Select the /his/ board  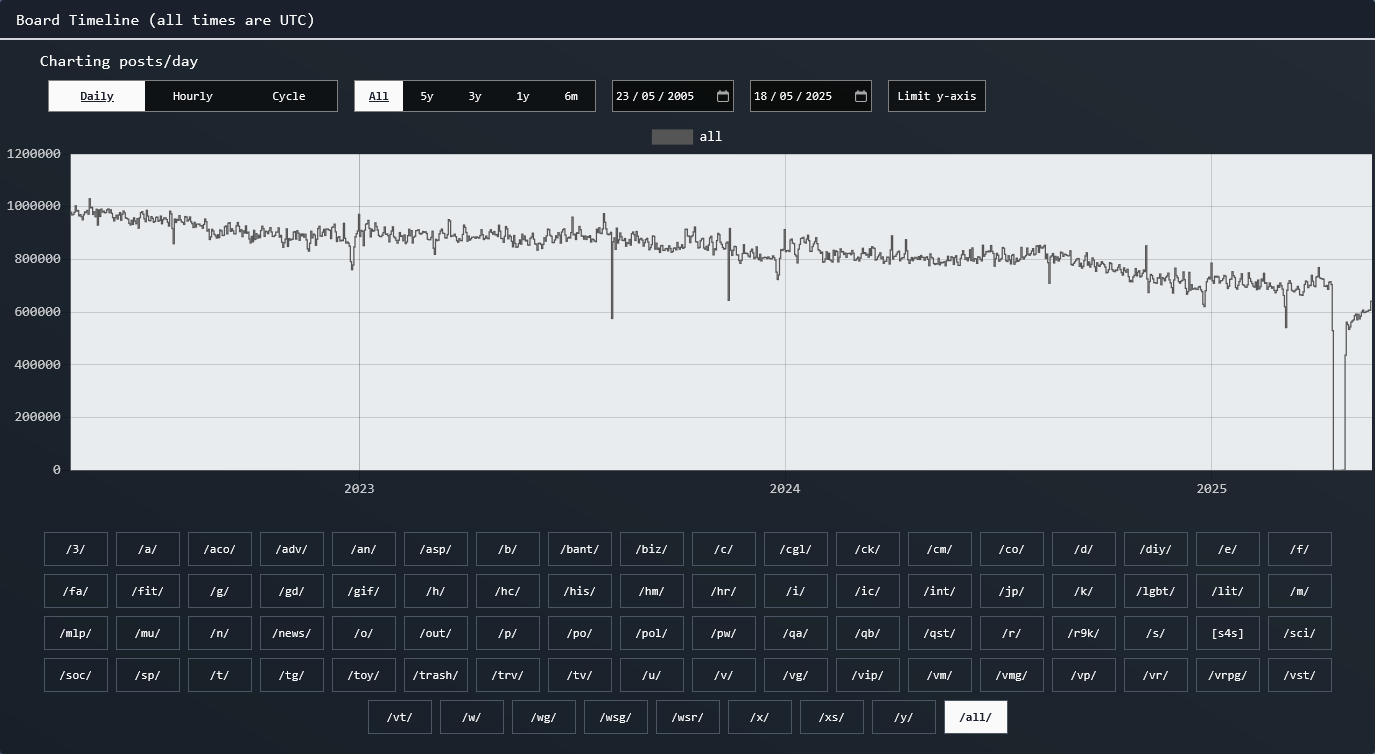coord(580,591)
